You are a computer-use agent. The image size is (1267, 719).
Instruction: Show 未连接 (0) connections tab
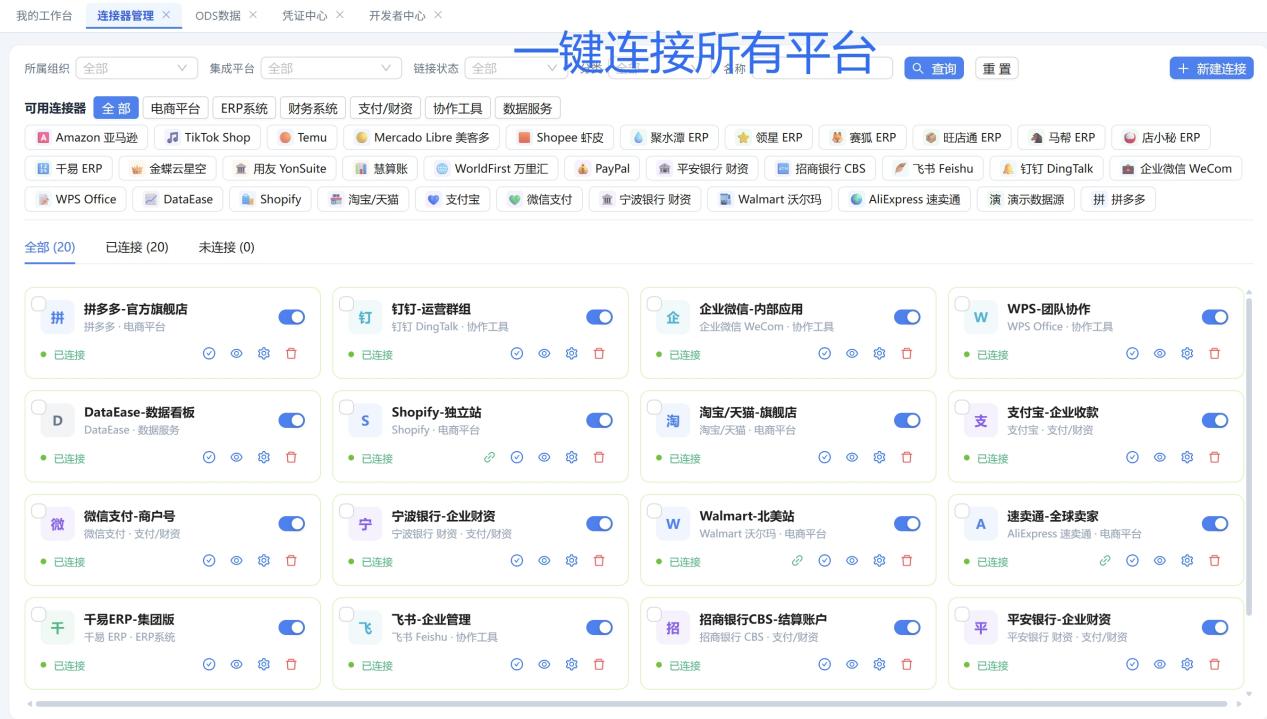pos(227,247)
